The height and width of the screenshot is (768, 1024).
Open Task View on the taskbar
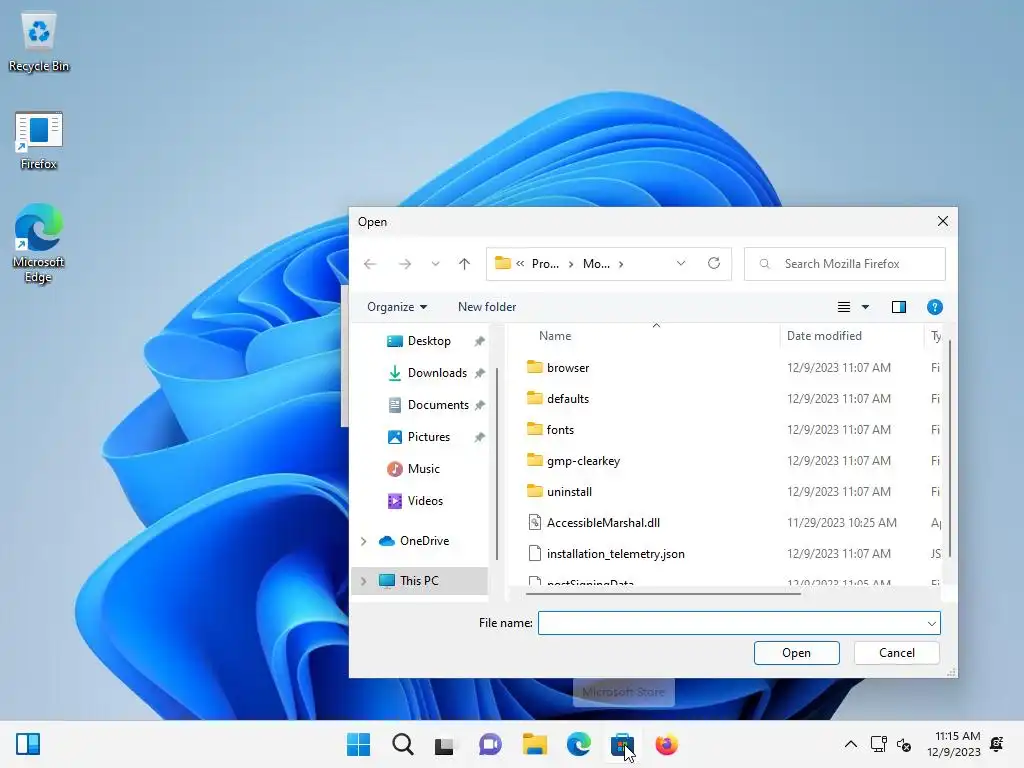pos(445,744)
